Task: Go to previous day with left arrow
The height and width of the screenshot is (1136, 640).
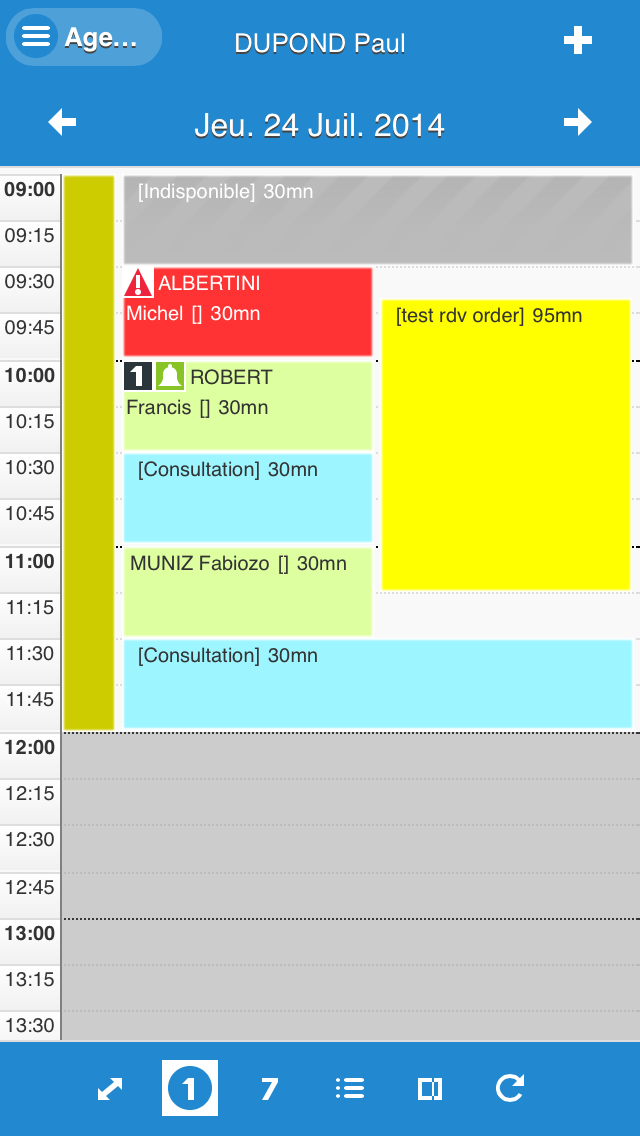Action: click(62, 122)
